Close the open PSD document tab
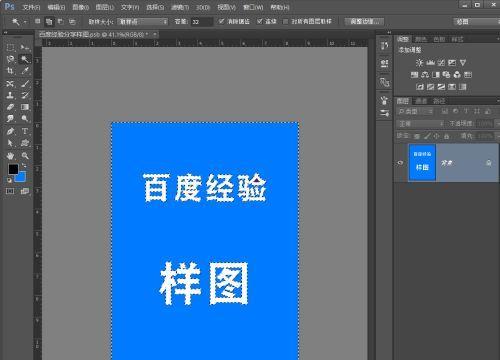500x360 pixels. pyautogui.click(x=155, y=34)
